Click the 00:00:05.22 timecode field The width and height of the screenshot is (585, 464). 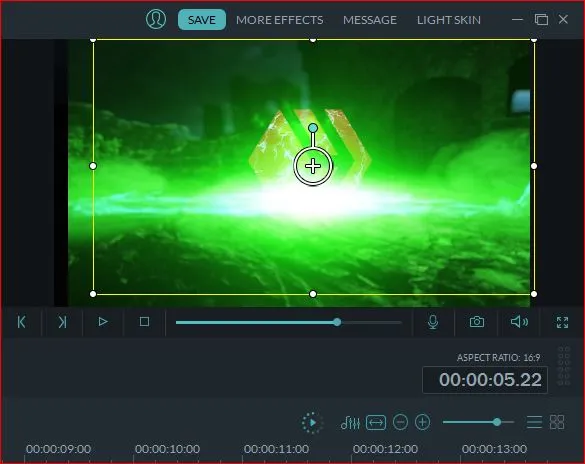point(485,380)
